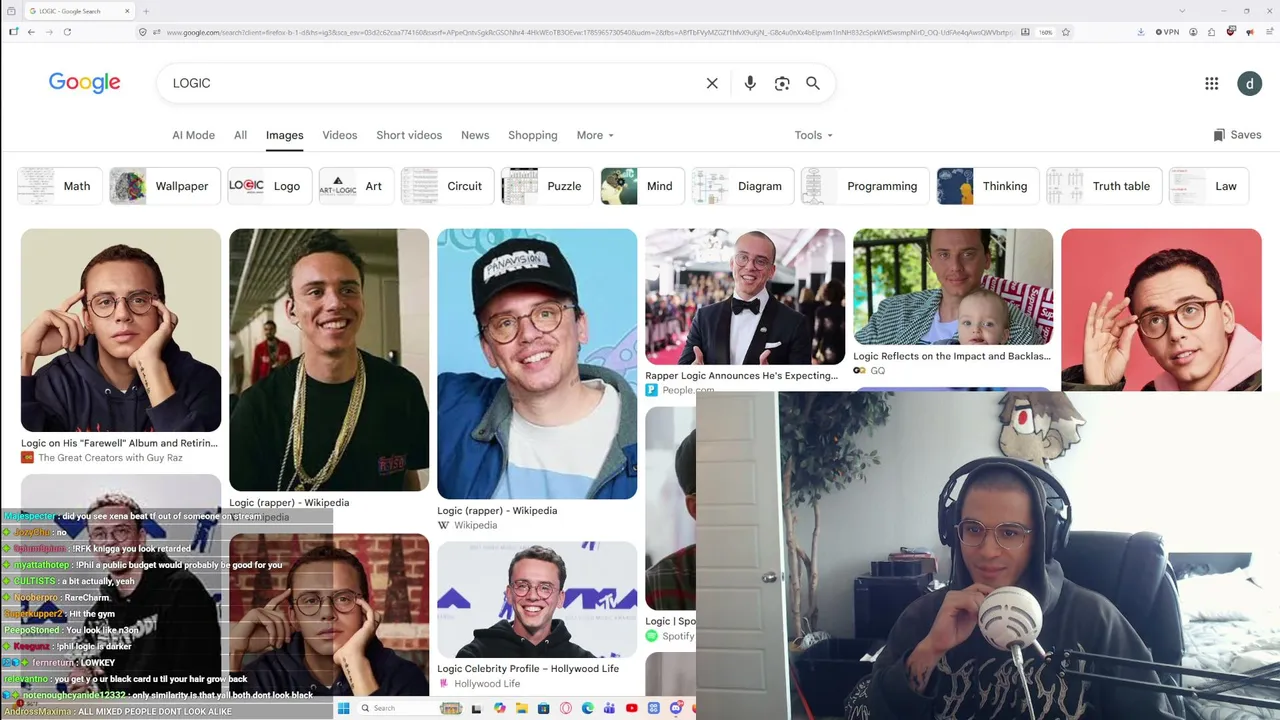Filter images by the Programming chip

point(865,186)
